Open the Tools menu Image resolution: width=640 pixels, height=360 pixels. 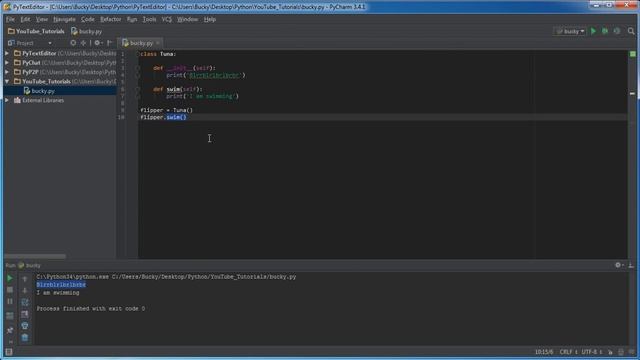(149, 19)
